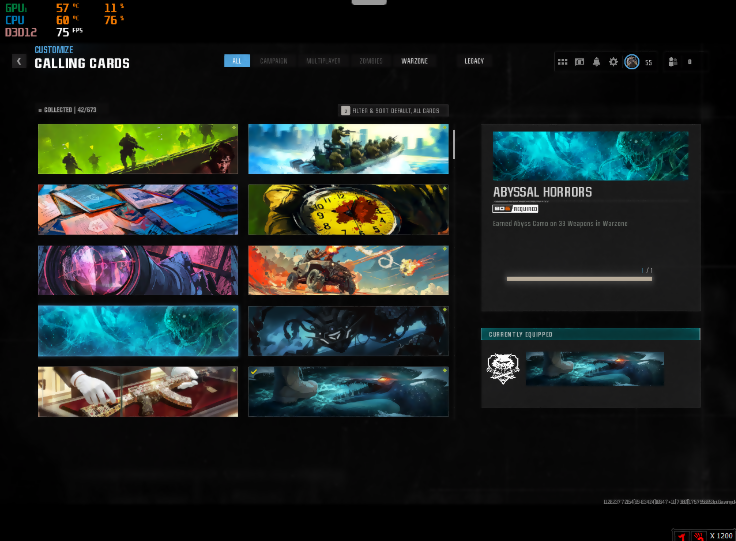Click the equipped emblem skull icon
This screenshot has height=541, width=736.
pos(501,369)
